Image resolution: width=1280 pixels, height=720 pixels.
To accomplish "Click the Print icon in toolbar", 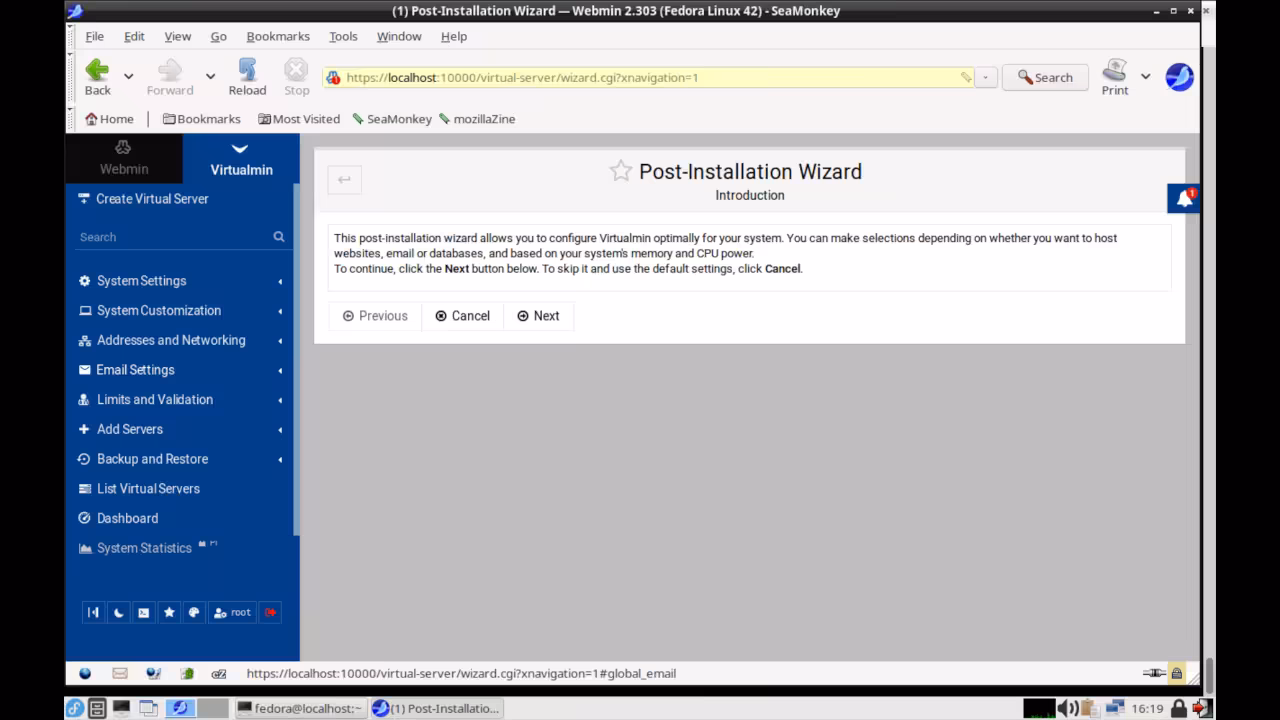I will 1114,70.
